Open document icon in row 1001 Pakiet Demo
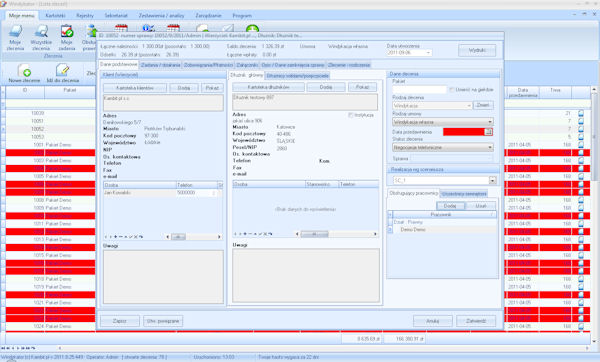Screen dimensions: 600x362 [581, 145]
